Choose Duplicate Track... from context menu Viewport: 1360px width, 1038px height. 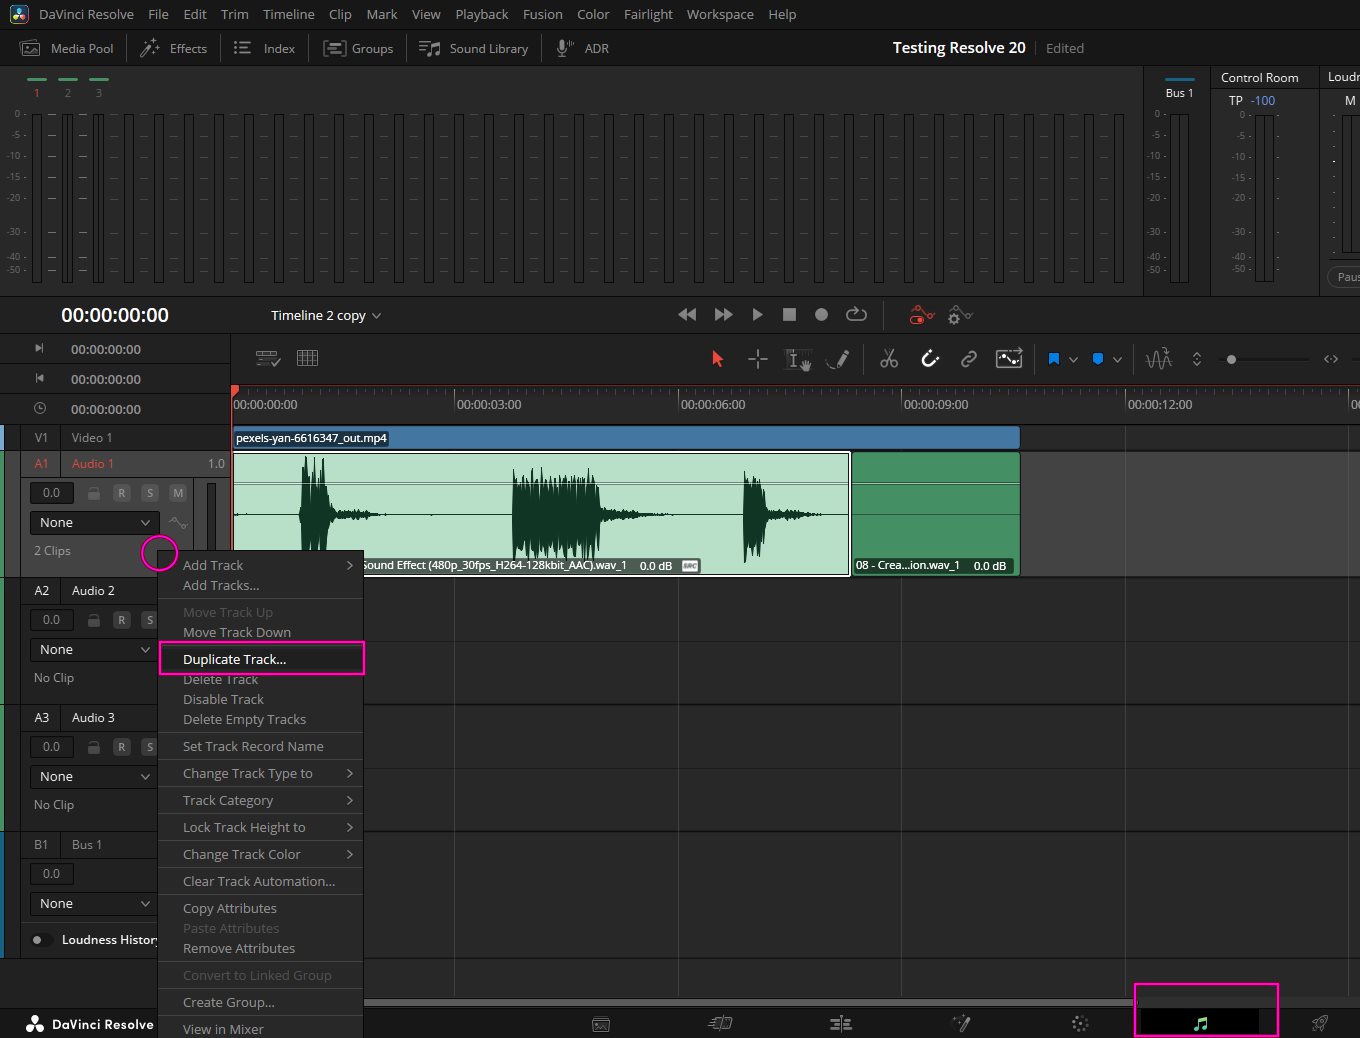coord(261,659)
